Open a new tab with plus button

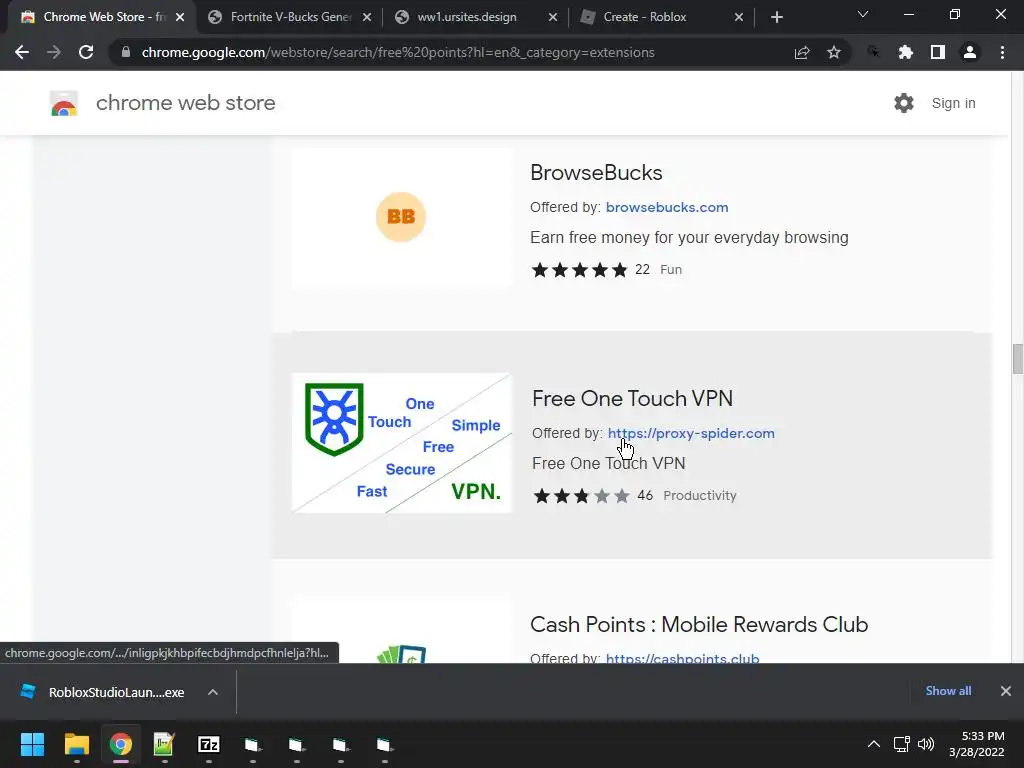coord(776,17)
